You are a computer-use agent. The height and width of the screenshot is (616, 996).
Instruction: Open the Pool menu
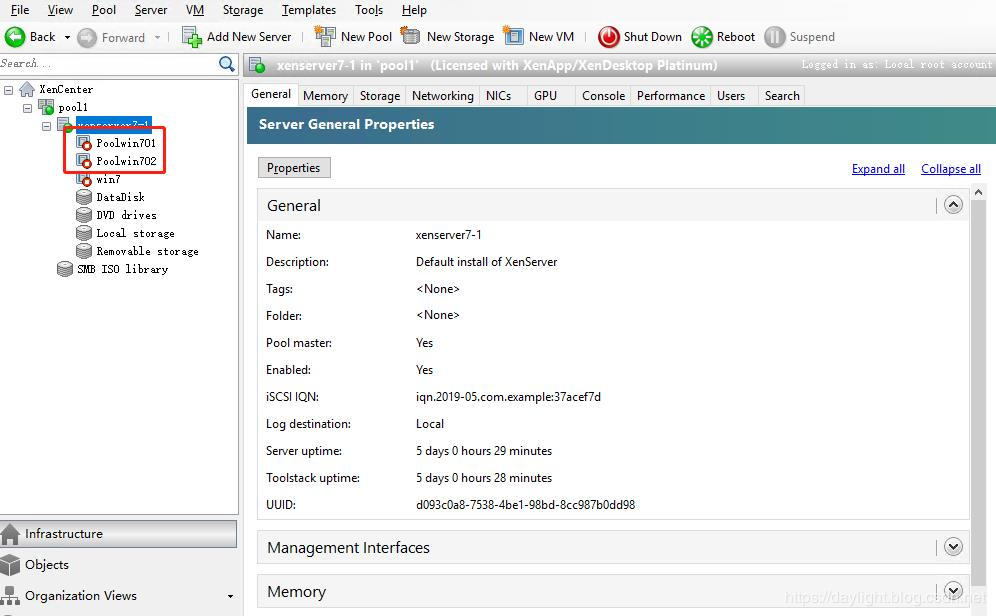[x=104, y=10]
